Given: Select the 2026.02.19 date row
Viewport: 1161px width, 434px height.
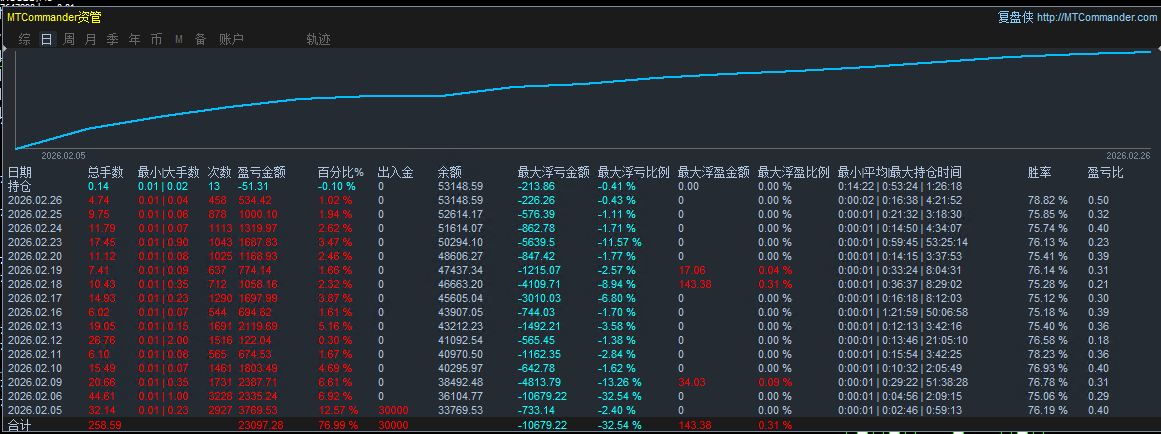Looking at the screenshot, I should (35, 270).
